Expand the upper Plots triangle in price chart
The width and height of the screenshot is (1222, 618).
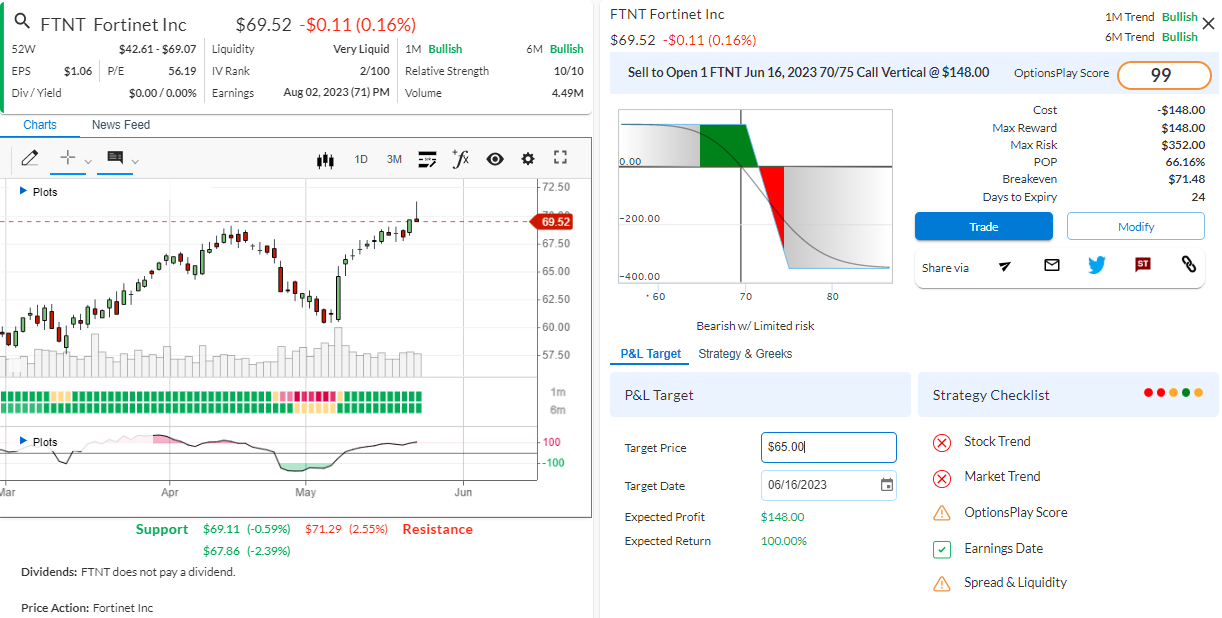pyautogui.click(x=23, y=190)
